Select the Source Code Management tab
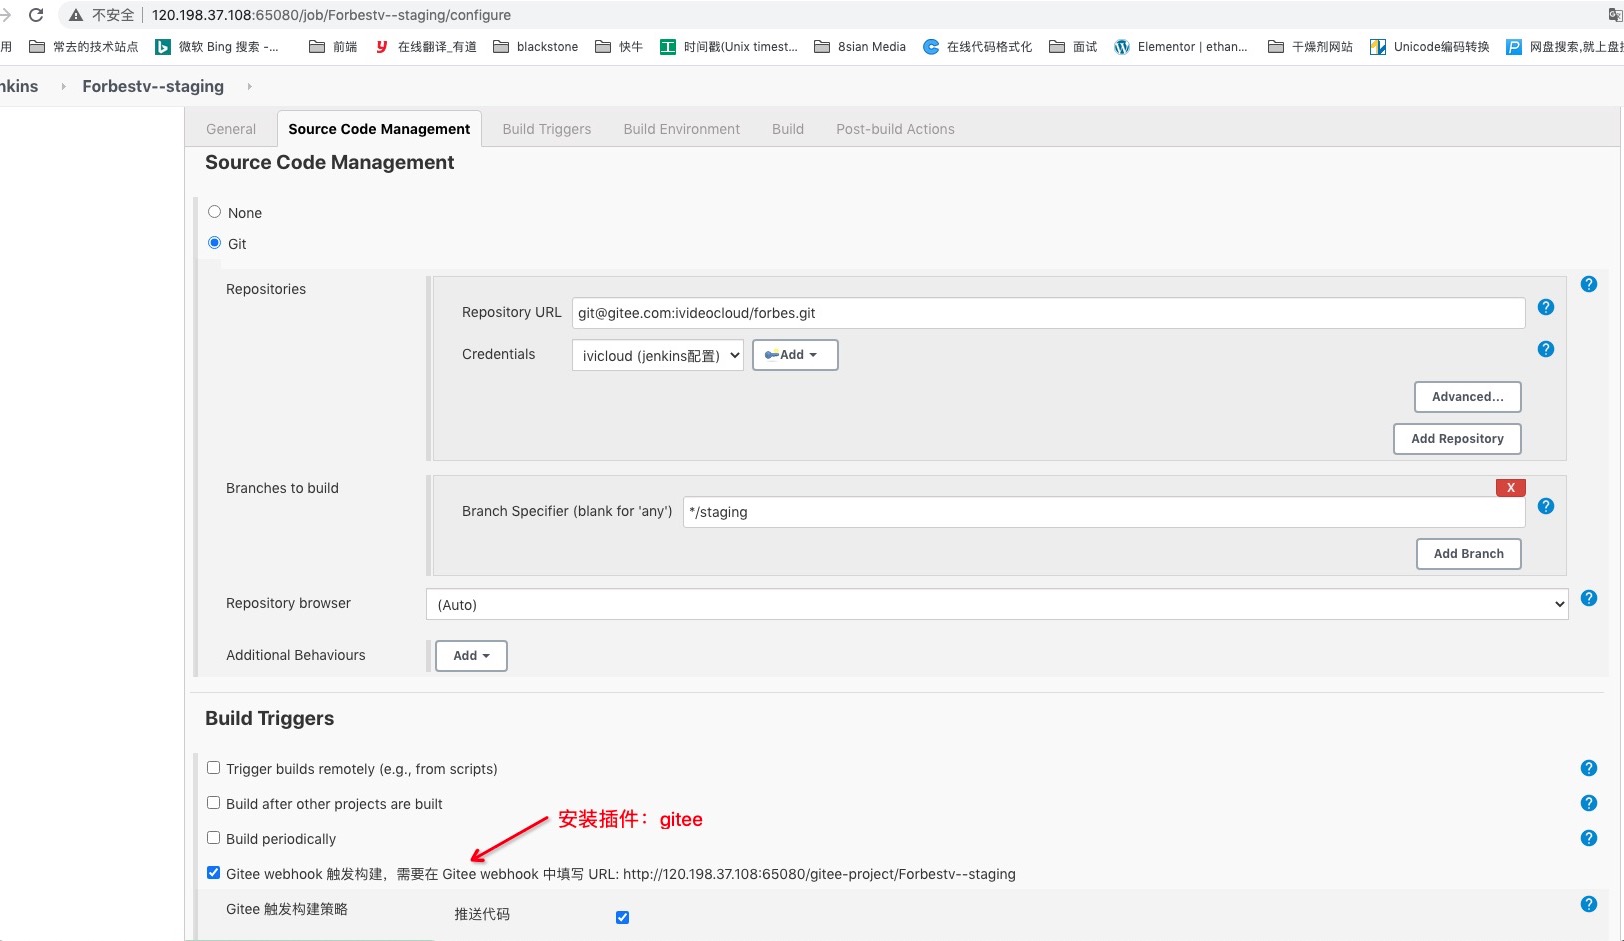1624x941 pixels. pos(379,129)
